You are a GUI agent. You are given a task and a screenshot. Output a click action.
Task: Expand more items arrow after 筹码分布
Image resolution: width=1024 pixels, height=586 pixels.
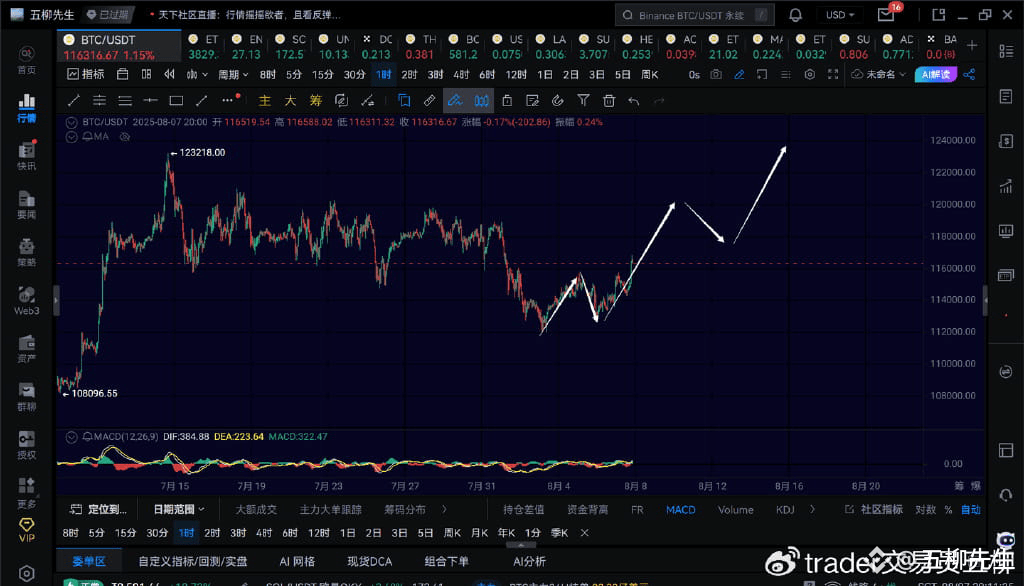pyautogui.click(x=444, y=509)
